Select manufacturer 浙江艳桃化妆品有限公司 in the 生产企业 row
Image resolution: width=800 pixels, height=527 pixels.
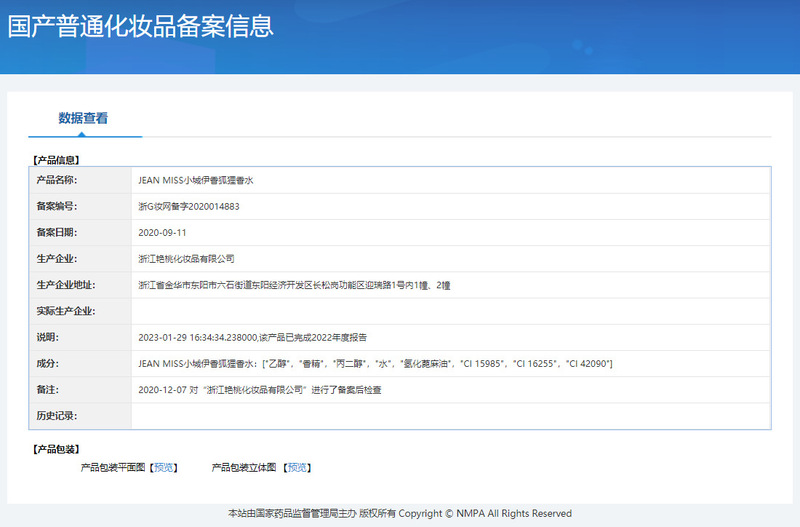[186, 258]
